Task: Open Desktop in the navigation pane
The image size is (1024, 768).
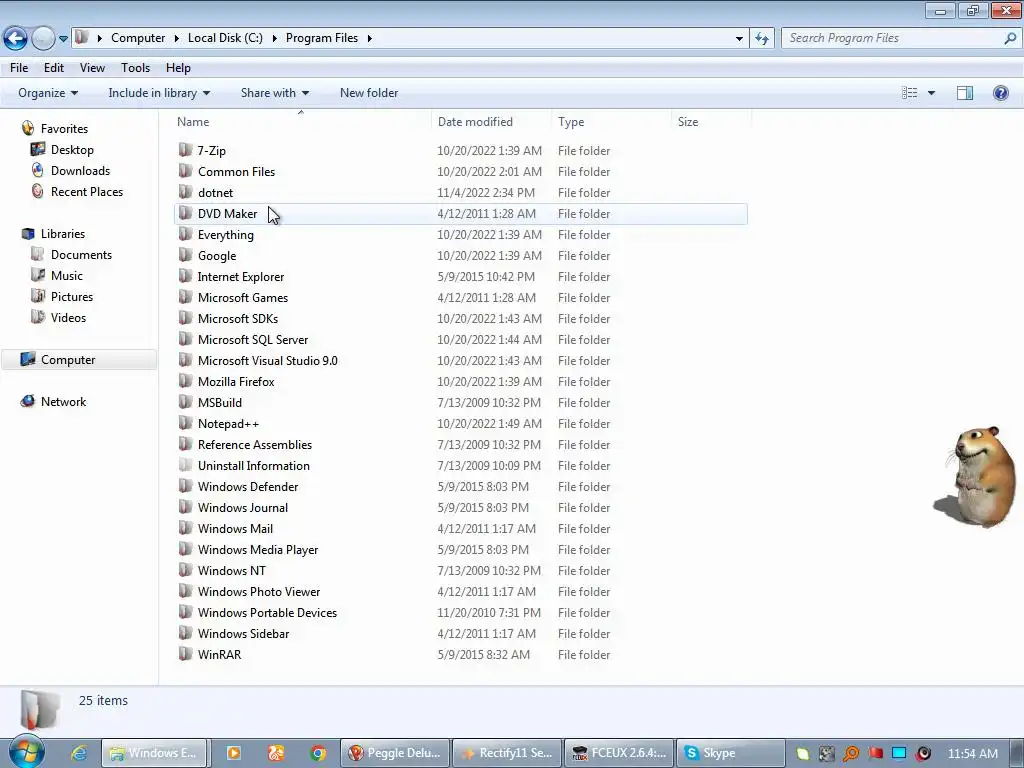Action: [x=72, y=150]
